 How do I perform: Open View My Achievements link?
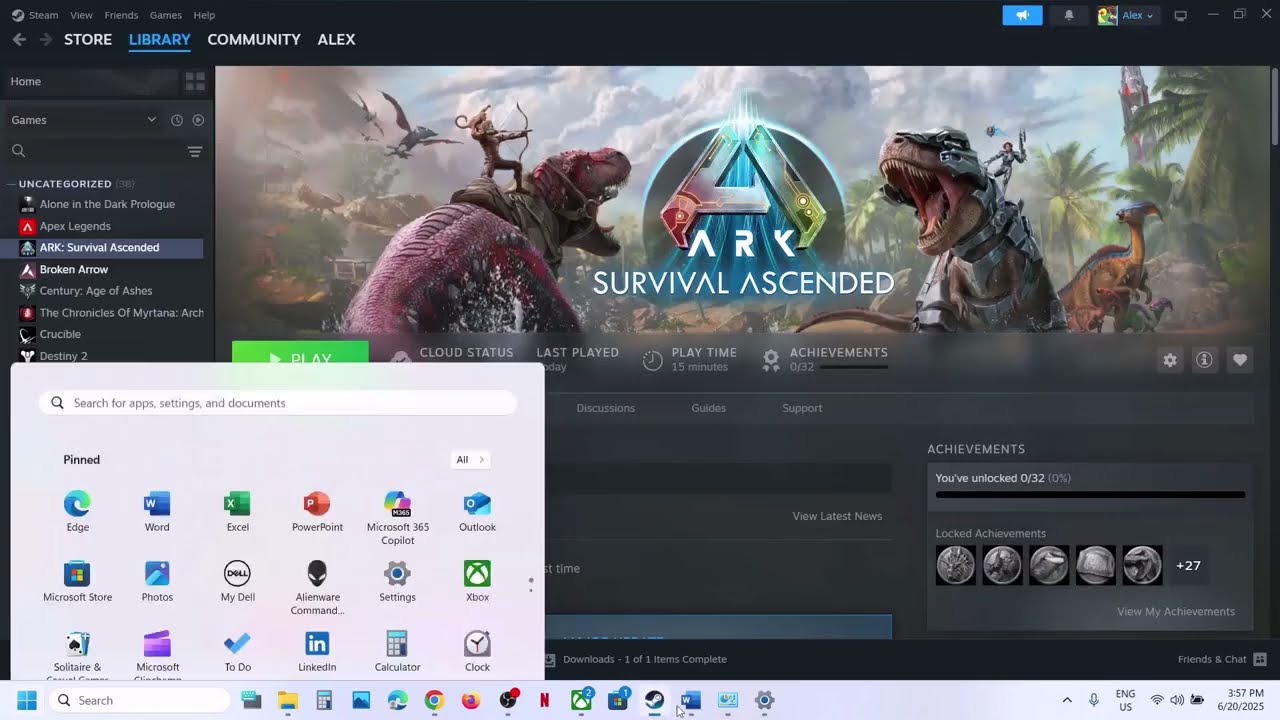tap(1176, 611)
